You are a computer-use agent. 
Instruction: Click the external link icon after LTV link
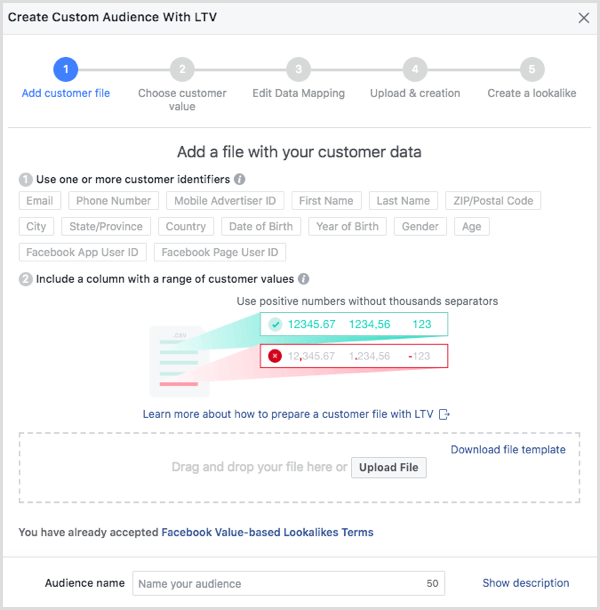coord(444,414)
